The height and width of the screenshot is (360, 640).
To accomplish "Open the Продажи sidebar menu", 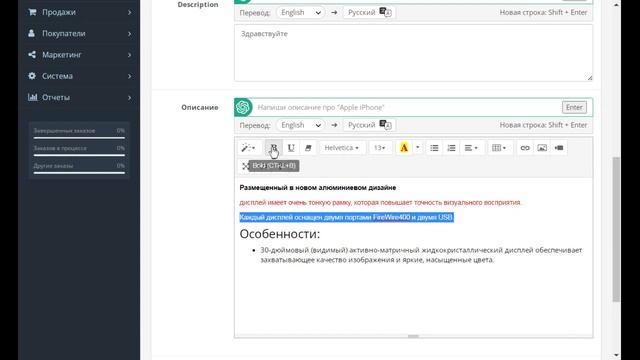I will [x=79, y=12].
